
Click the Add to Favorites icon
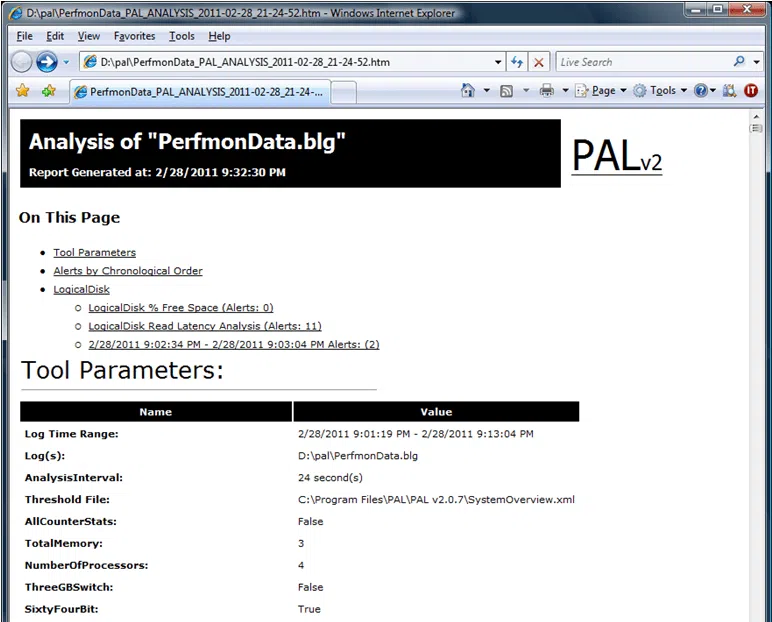point(48,91)
